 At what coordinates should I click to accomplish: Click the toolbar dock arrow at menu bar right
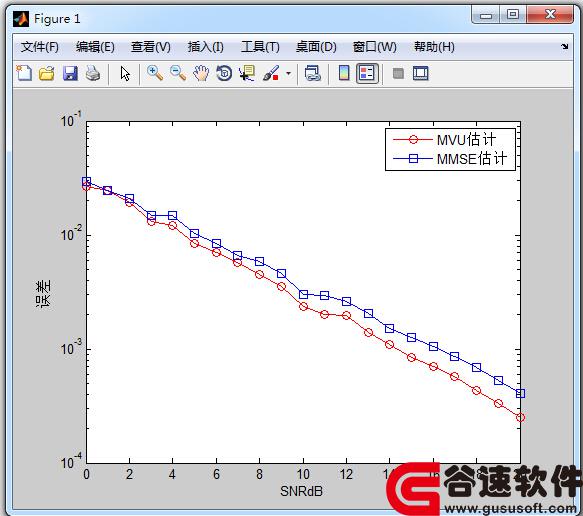pyautogui.click(x=565, y=46)
